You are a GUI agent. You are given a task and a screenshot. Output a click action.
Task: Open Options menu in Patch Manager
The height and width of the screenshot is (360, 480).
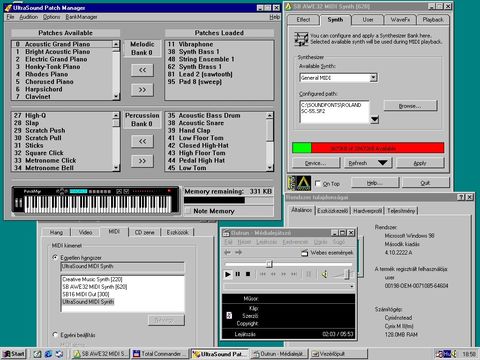52,17
